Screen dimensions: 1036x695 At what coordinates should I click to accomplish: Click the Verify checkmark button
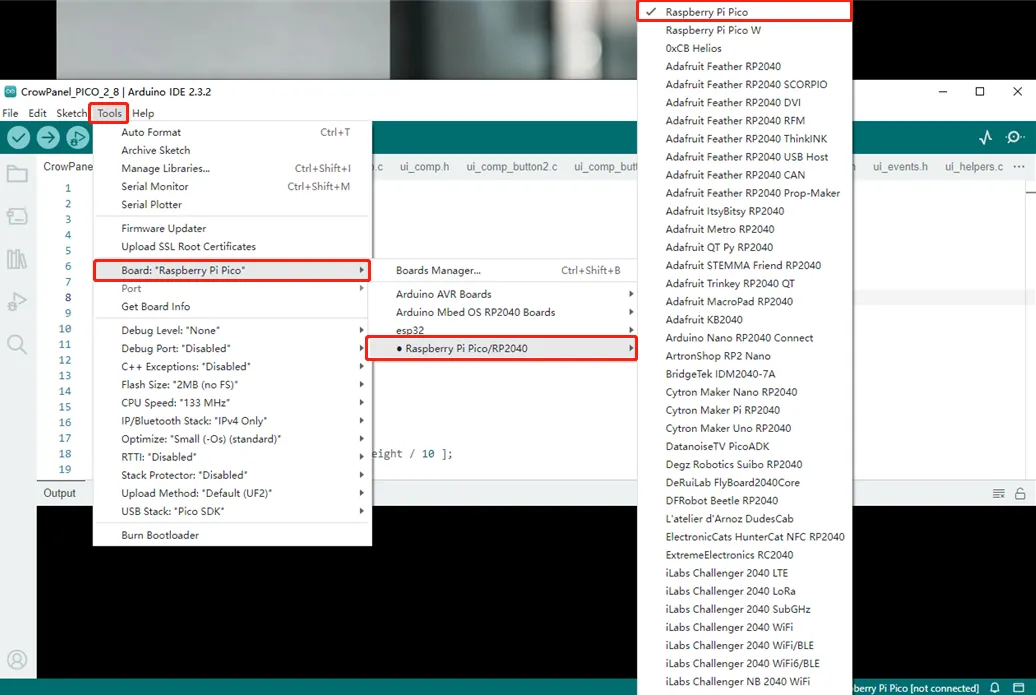(x=18, y=137)
